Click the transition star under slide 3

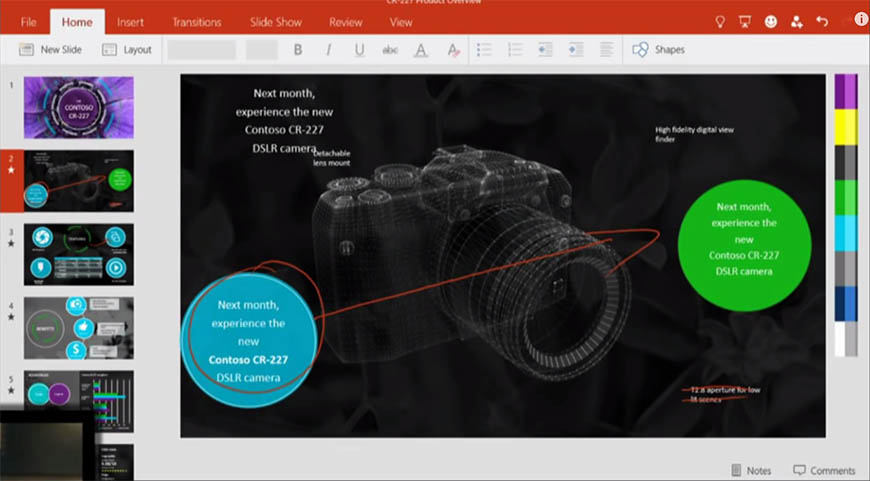coord(11,244)
